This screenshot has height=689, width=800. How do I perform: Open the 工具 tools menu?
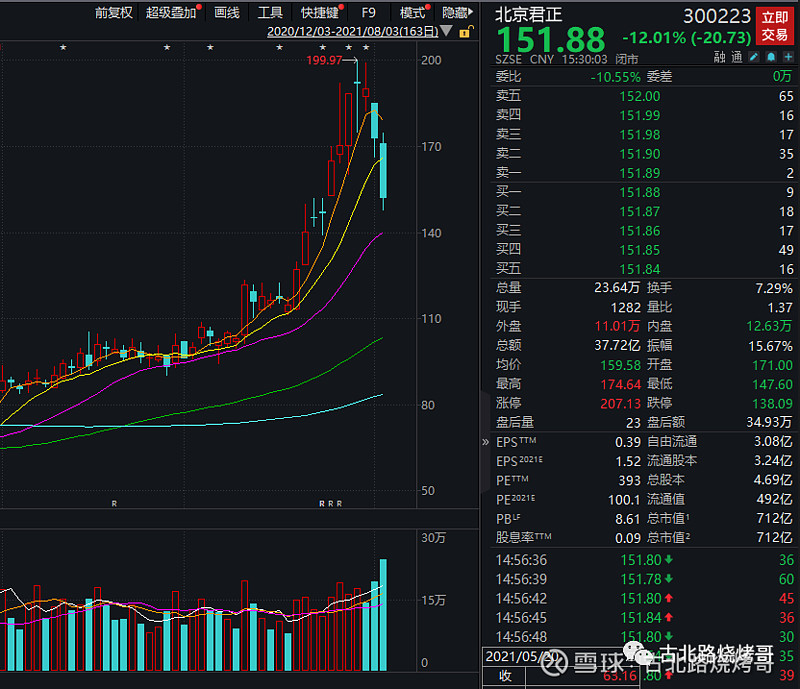pos(270,13)
